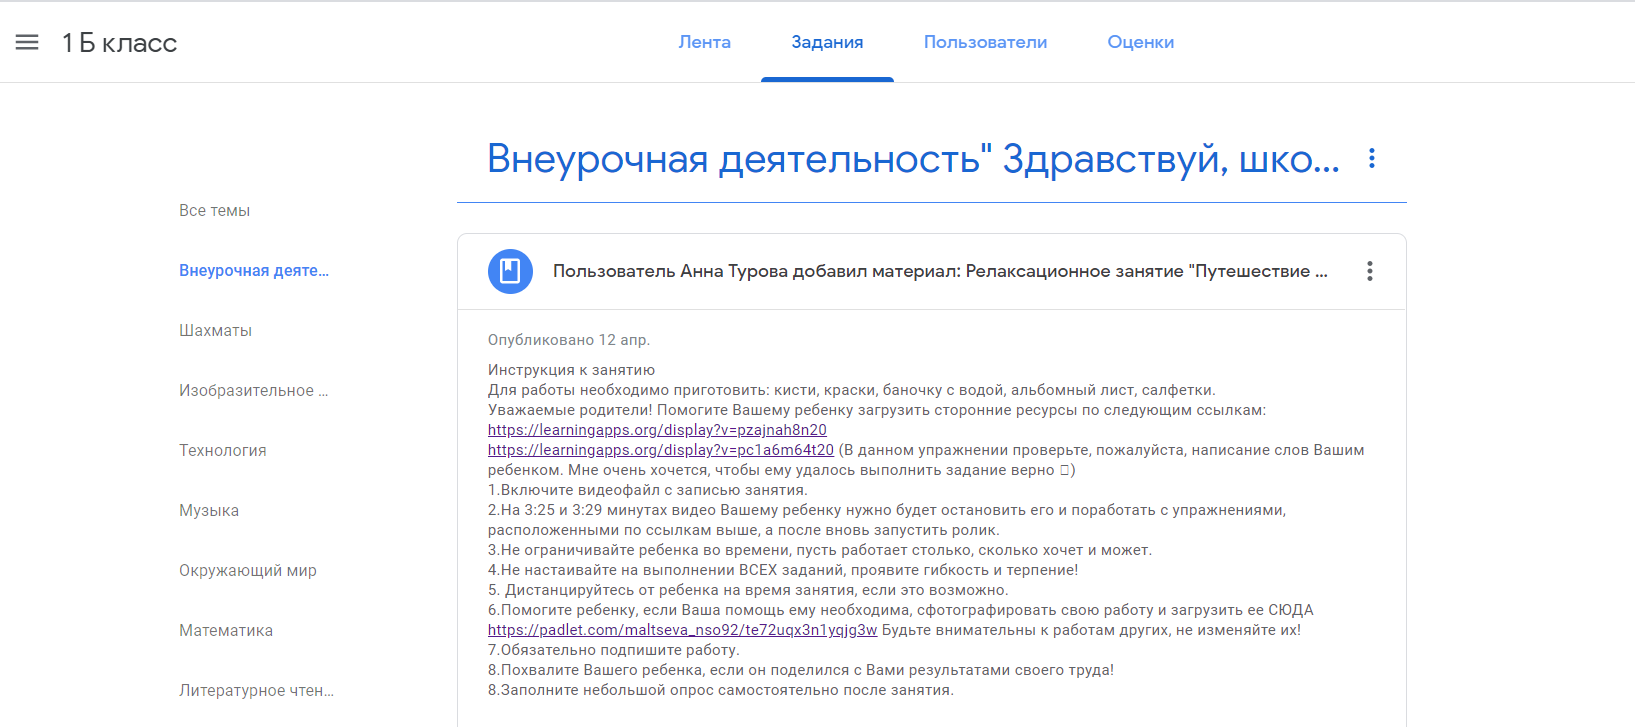This screenshot has width=1635, height=727.
Task: Open Окружающий мир topic
Action: pyautogui.click(x=247, y=570)
